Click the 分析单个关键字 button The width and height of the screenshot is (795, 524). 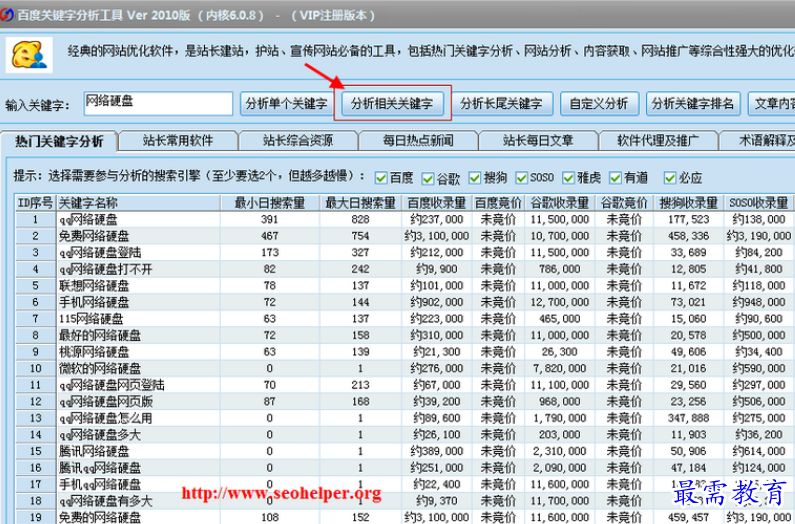286,104
